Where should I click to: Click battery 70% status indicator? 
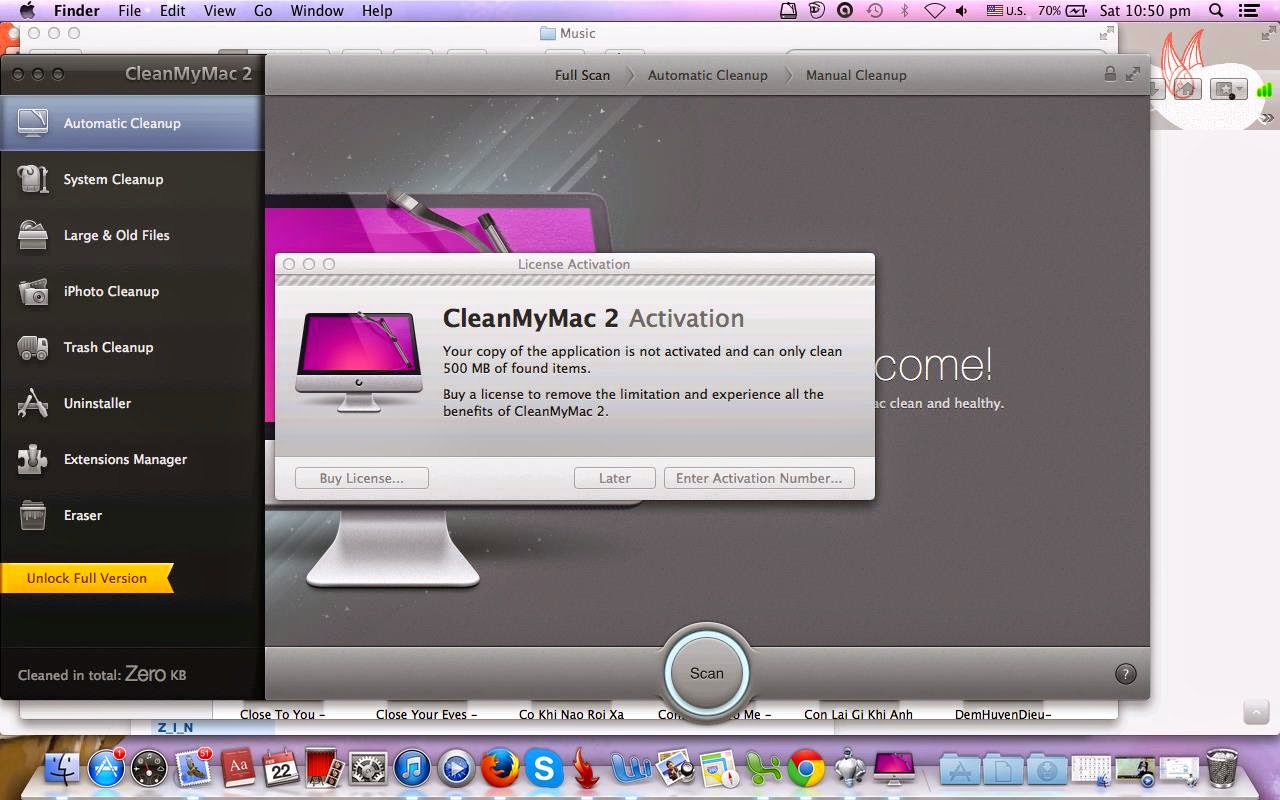(1061, 11)
